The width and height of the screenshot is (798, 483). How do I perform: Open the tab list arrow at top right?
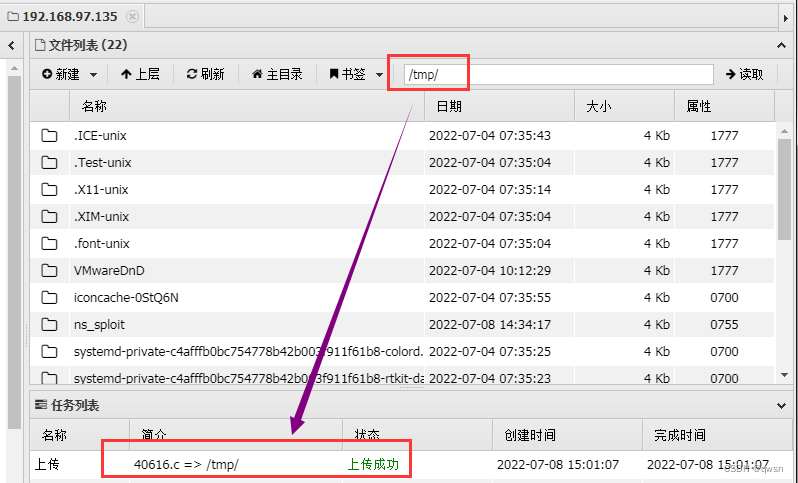click(786, 18)
